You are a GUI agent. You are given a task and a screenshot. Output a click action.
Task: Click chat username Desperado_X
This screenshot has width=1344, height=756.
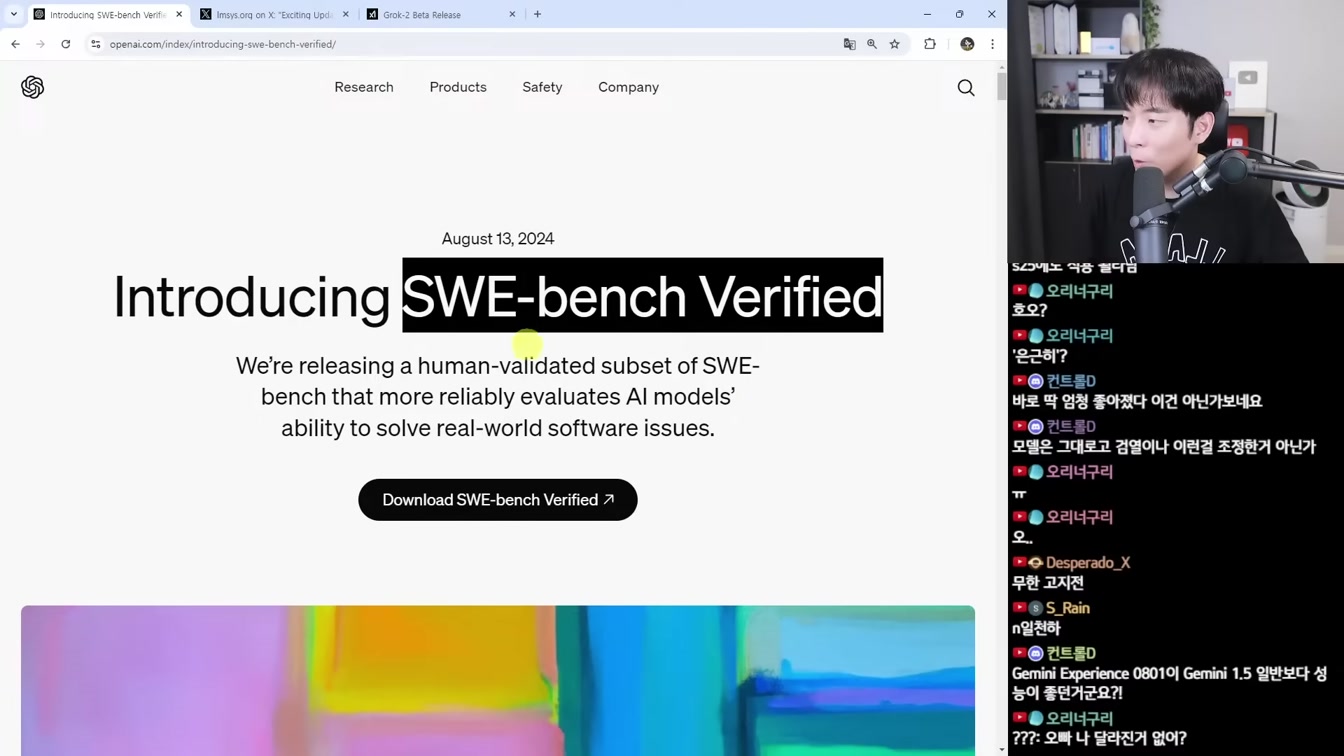pyautogui.click(x=1088, y=563)
